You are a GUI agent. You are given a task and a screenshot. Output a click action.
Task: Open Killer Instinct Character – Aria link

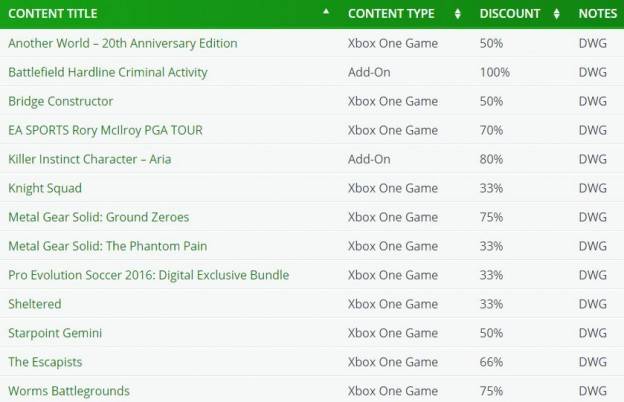click(x=90, y=159)
